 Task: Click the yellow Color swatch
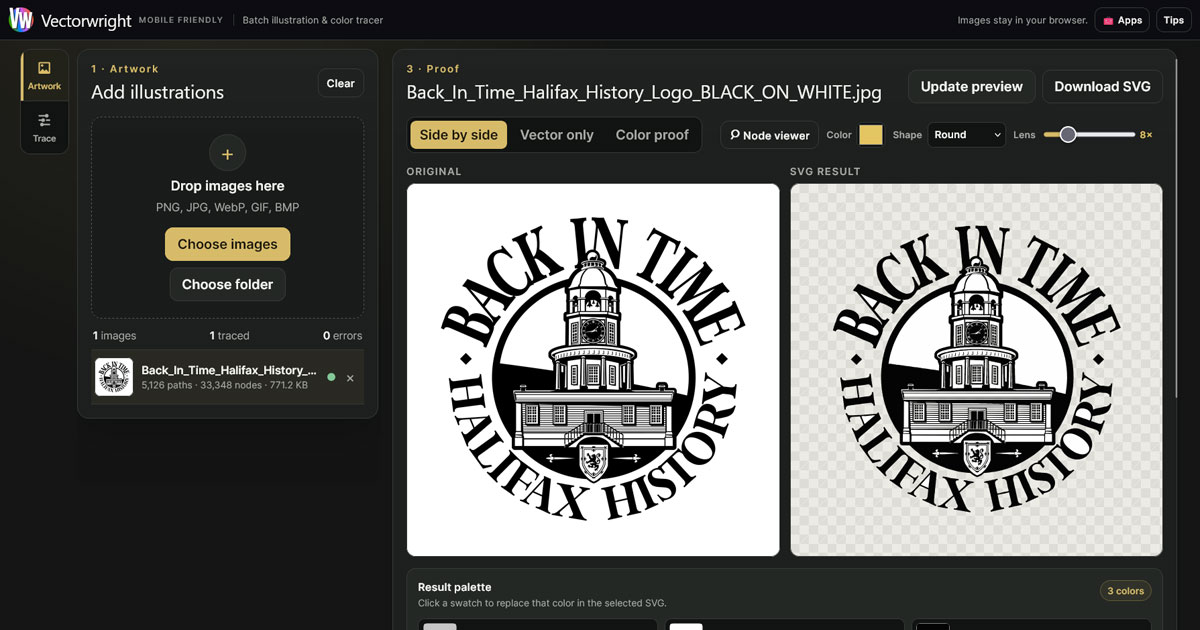(x=871, y=135)
